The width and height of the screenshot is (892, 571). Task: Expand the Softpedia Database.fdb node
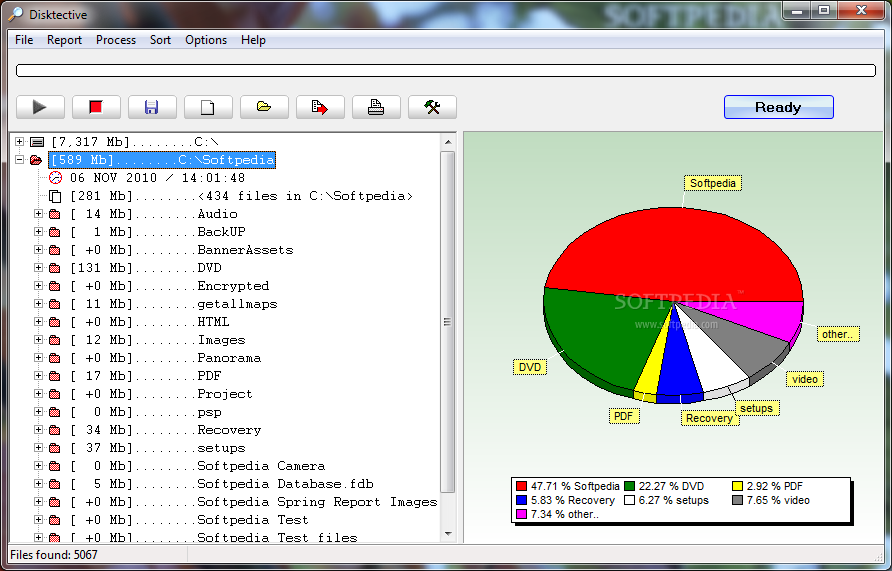38,483
